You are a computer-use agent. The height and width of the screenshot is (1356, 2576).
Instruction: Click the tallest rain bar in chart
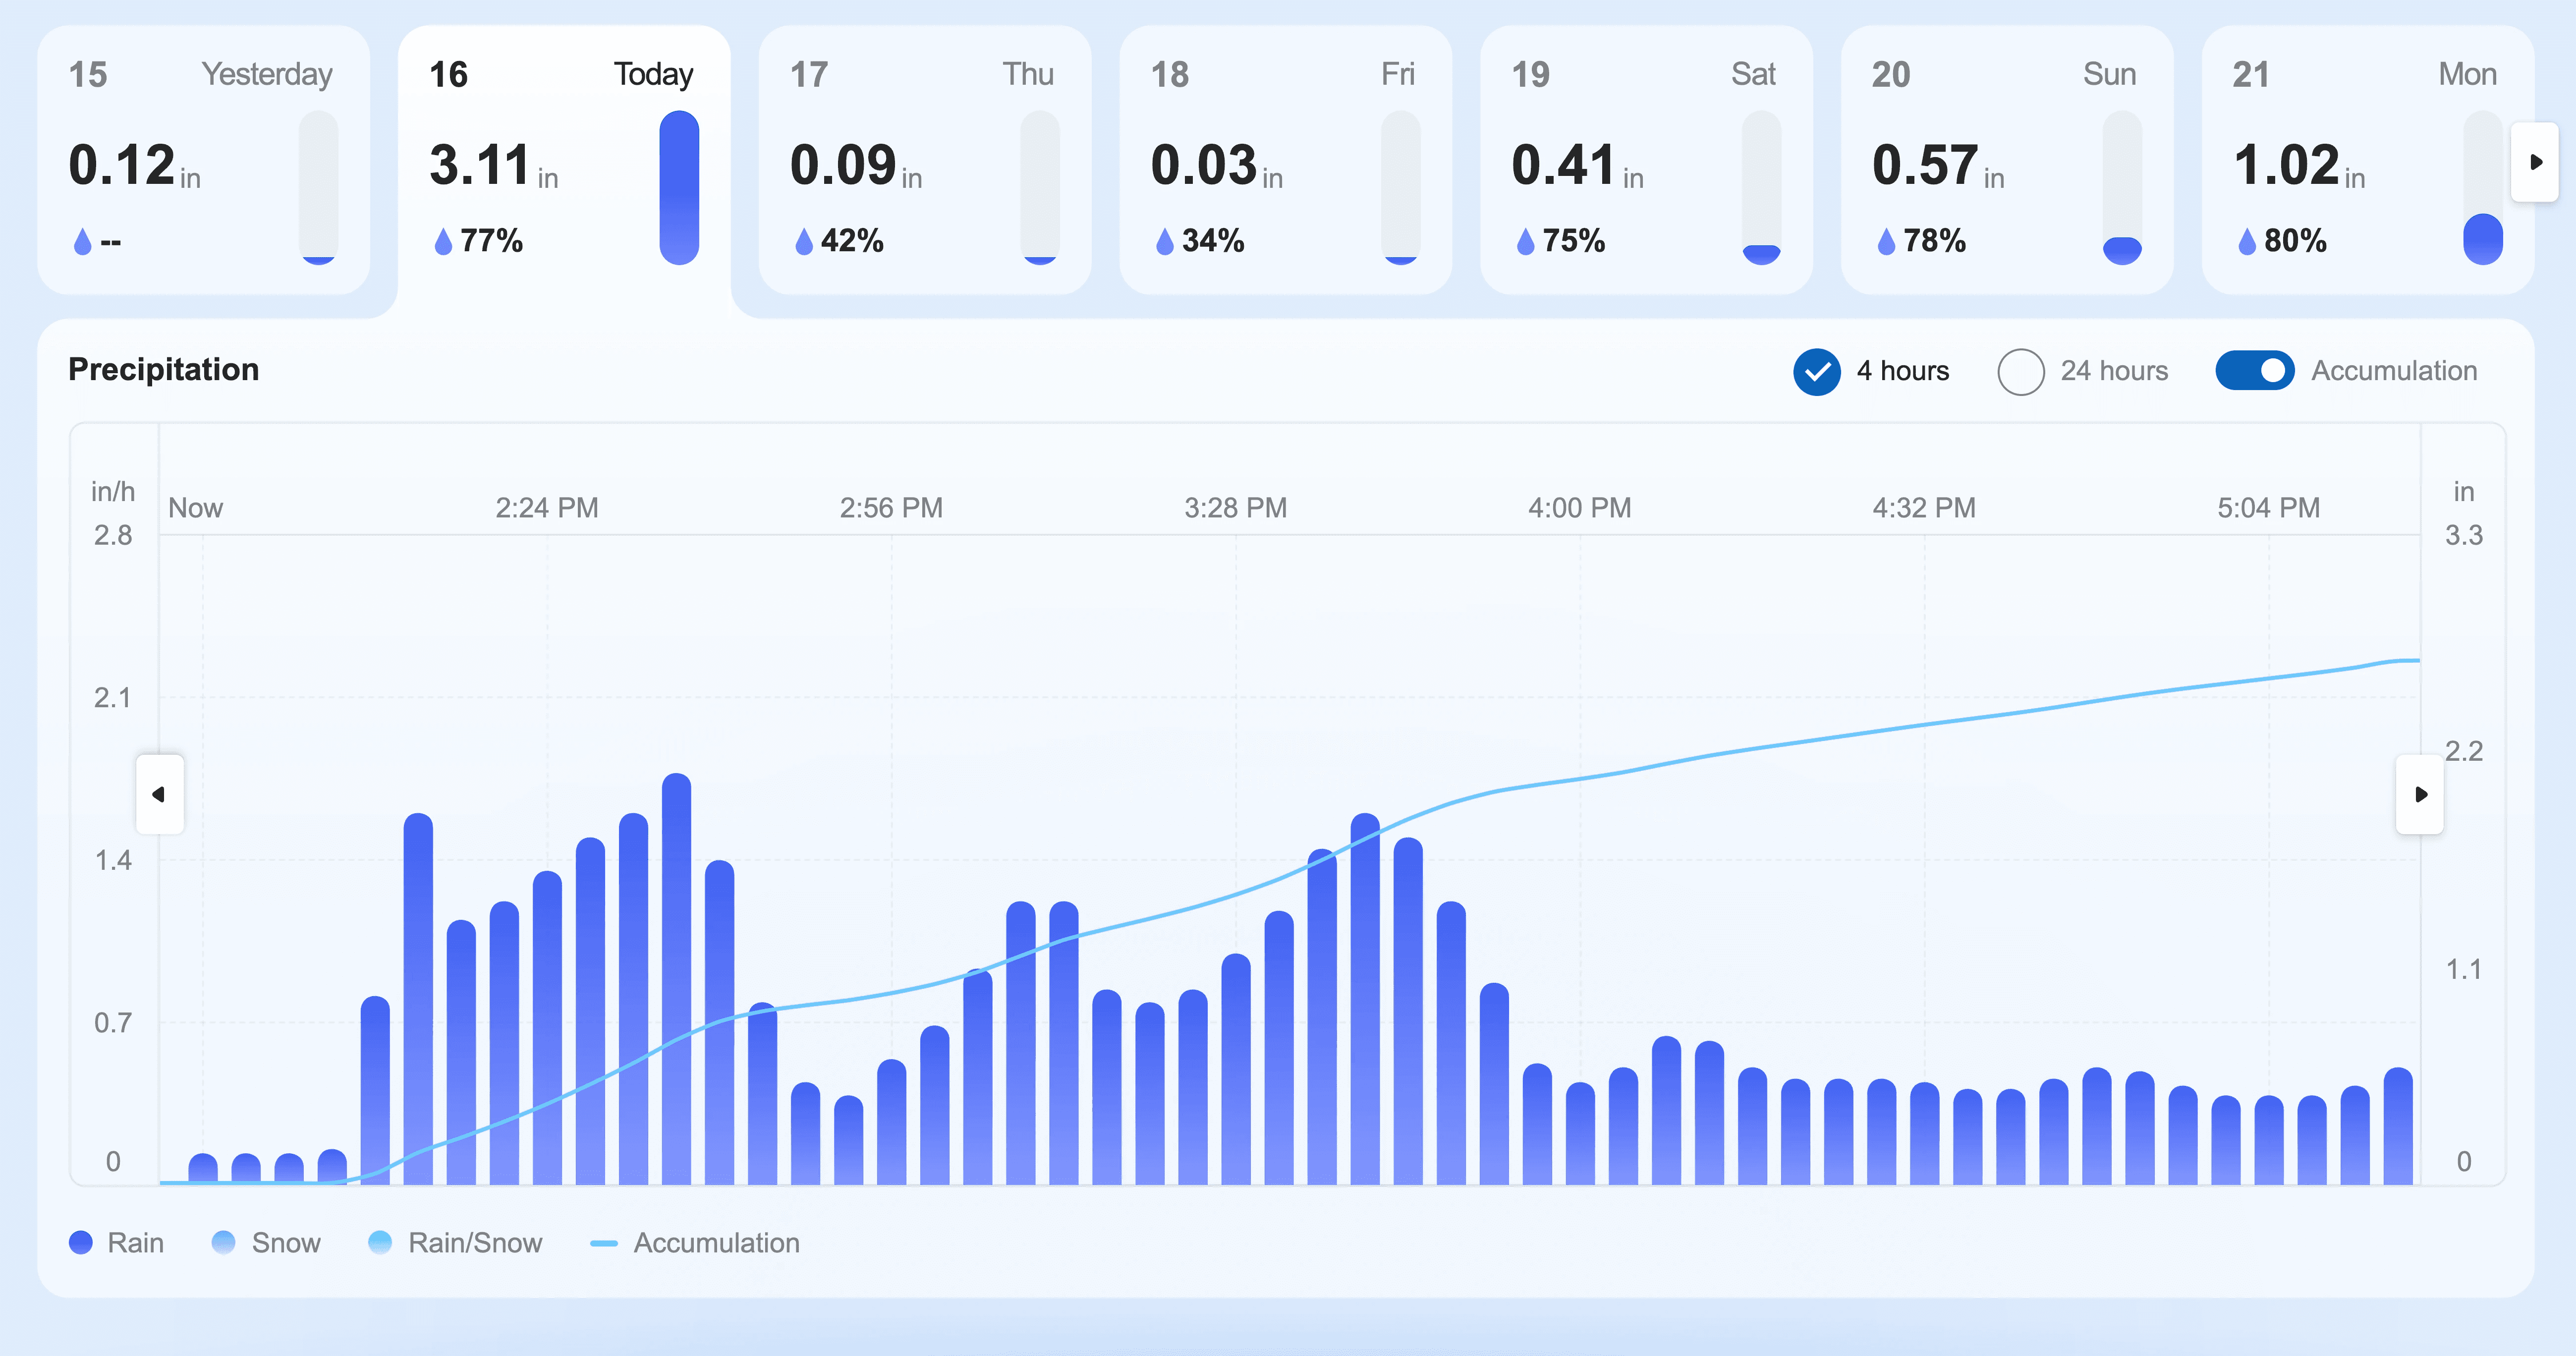tap(677, 980)
